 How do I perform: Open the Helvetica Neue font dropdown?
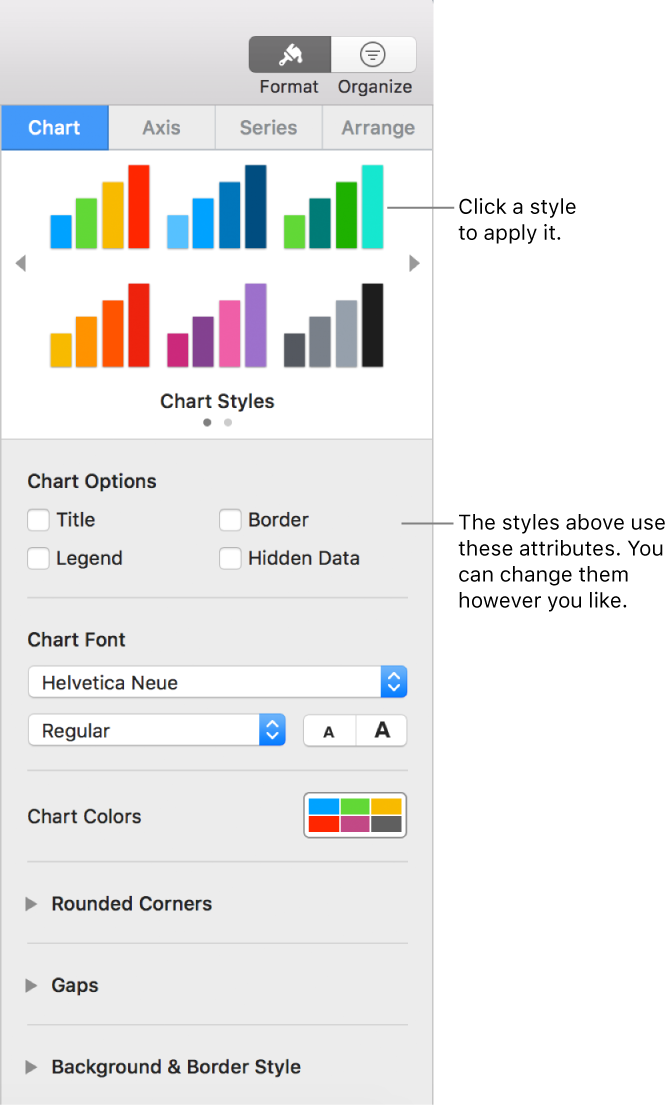tap(217, 682)
